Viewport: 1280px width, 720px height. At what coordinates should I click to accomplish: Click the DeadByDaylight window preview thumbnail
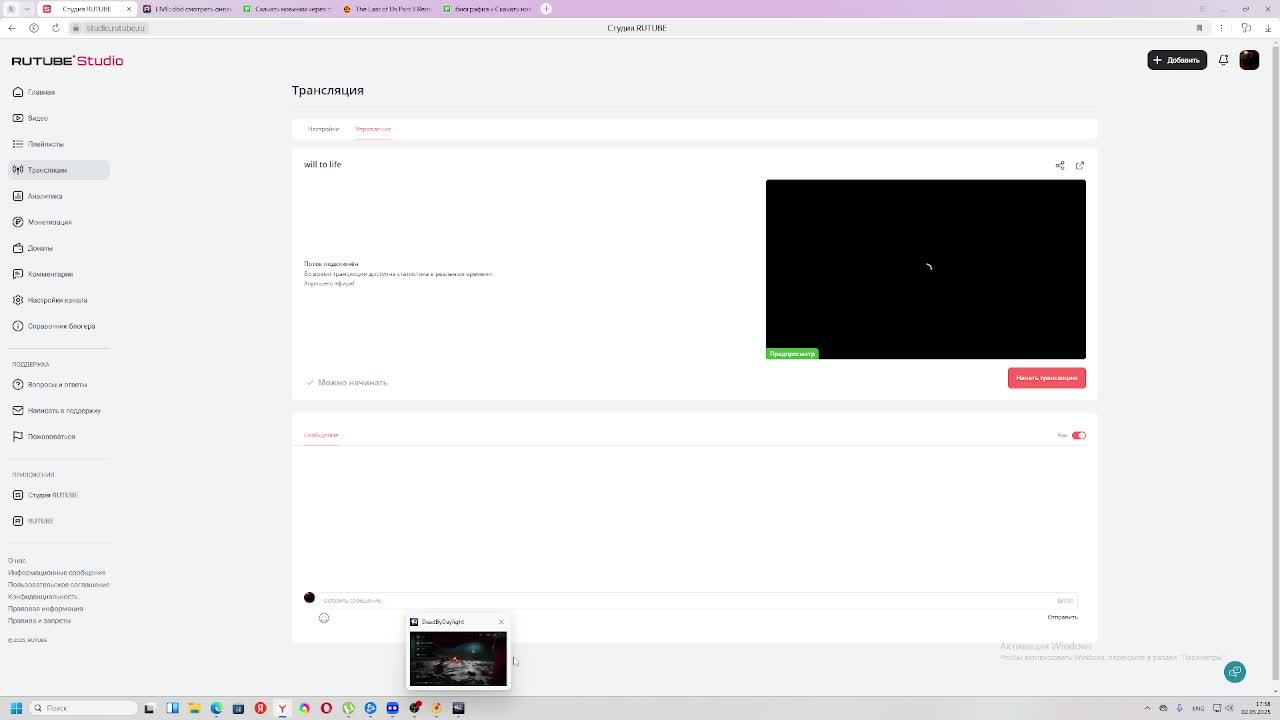tap(458, 658)
